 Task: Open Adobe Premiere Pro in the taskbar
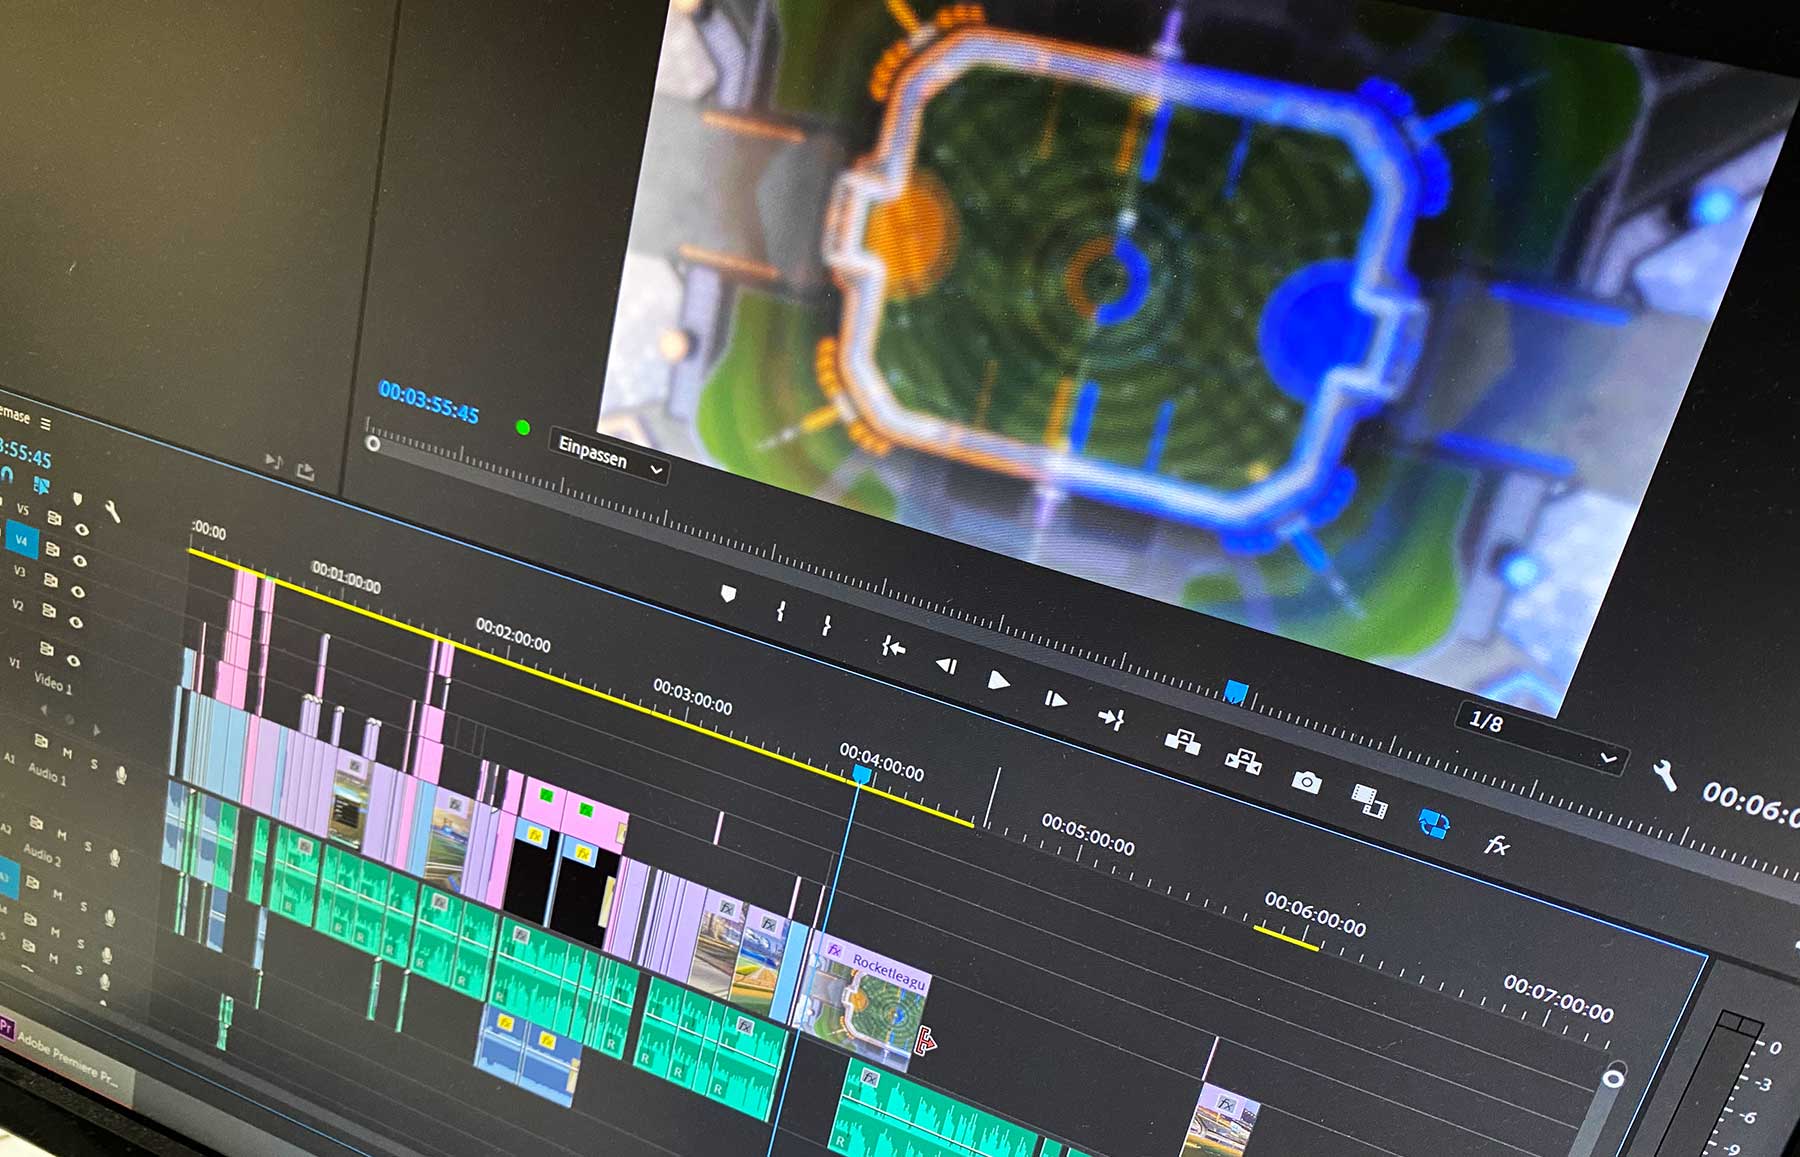(62, 1053)
